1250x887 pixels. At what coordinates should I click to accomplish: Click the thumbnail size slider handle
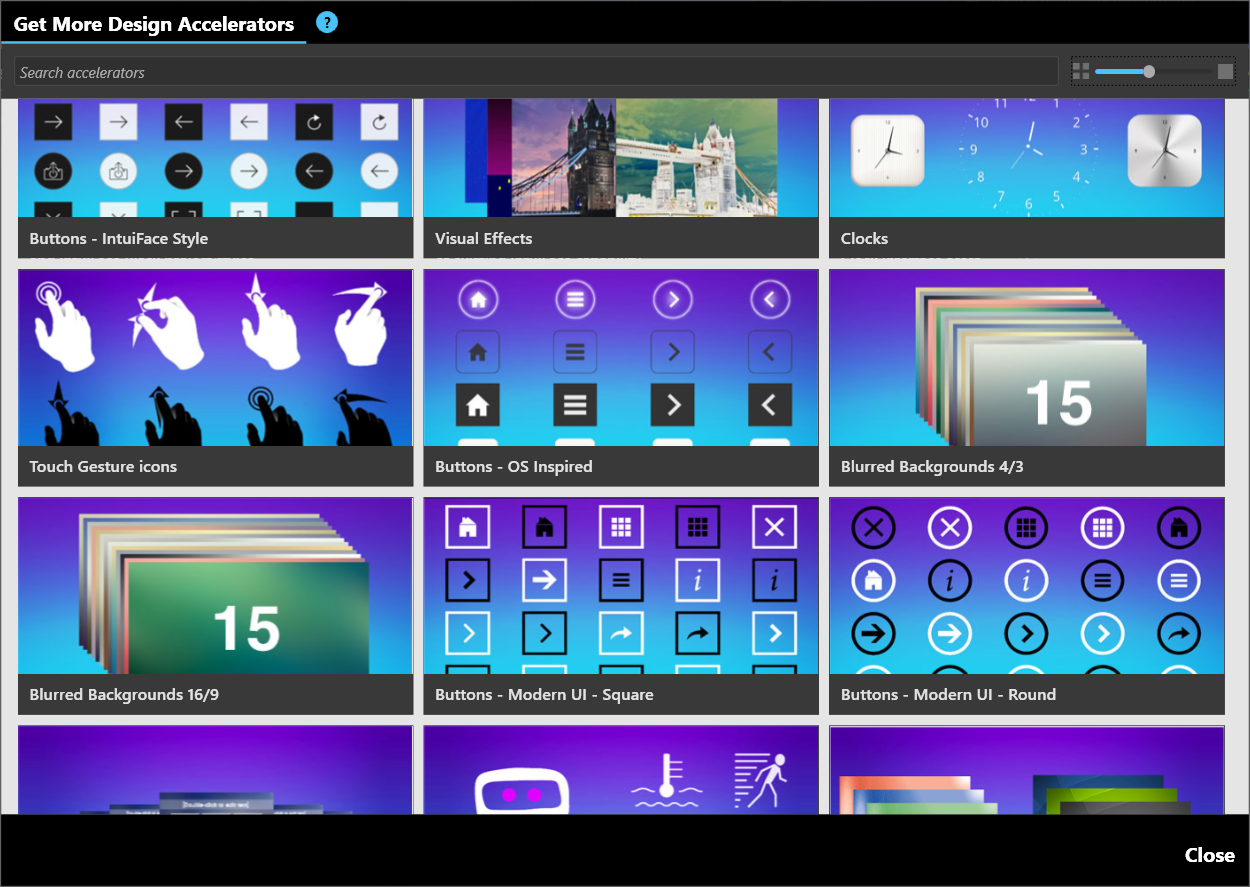point(1149,71)
